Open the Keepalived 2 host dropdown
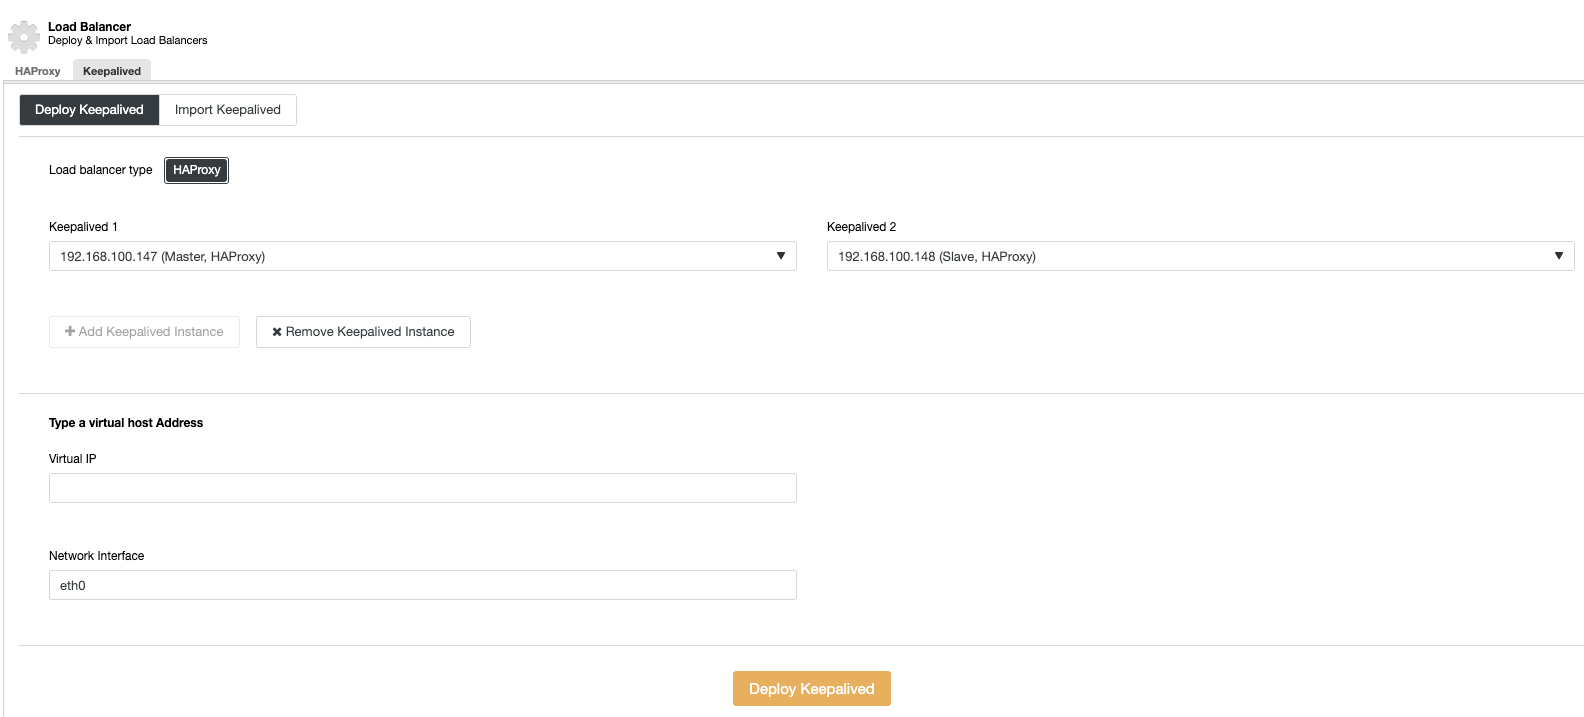Viewport: 1584px width, 717px height. pyautogui.click(x=1201, y=256)
